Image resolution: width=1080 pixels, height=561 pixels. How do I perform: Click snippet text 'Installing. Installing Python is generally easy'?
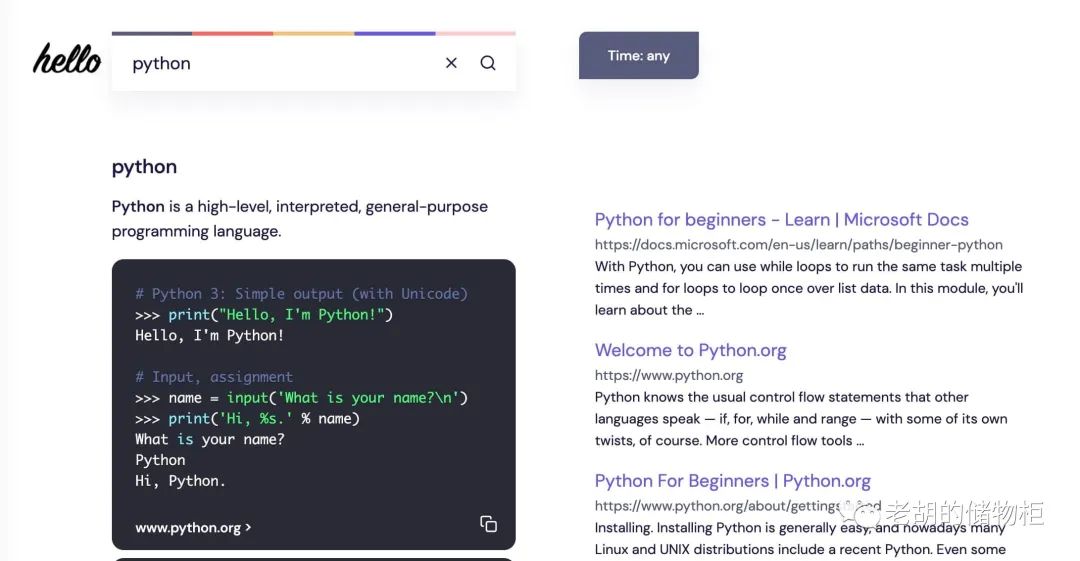[800, 538]
